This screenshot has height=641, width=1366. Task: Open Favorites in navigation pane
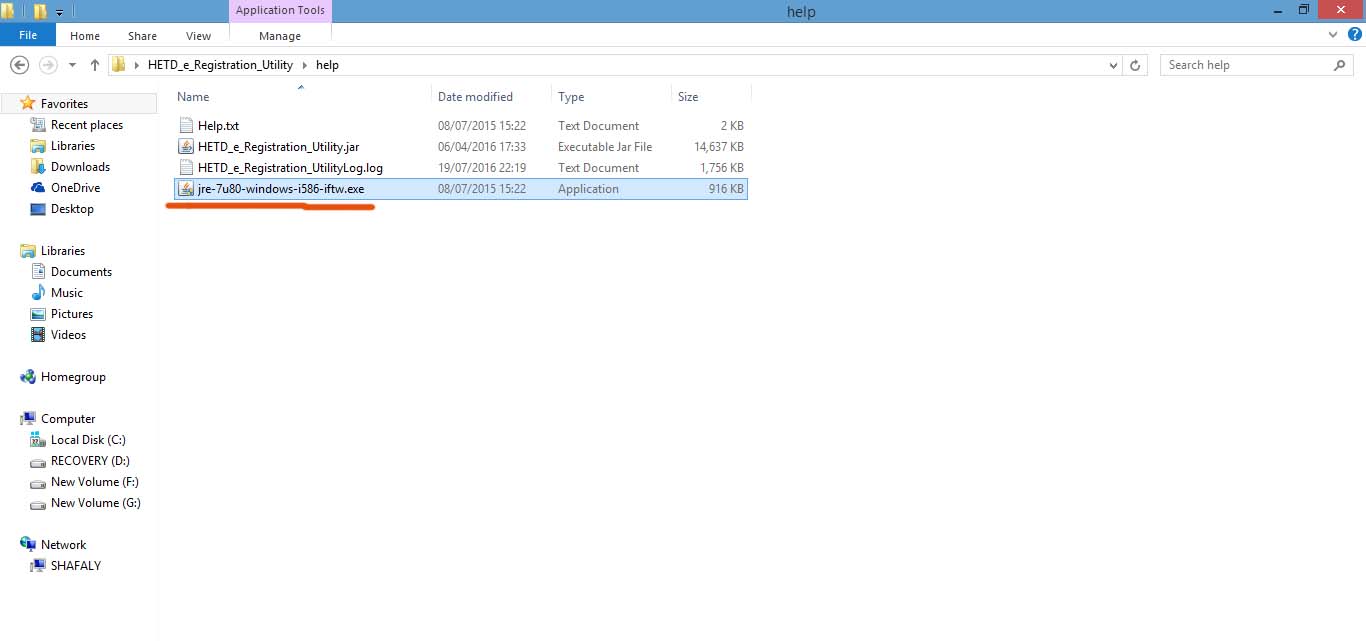tap(64, 104)
